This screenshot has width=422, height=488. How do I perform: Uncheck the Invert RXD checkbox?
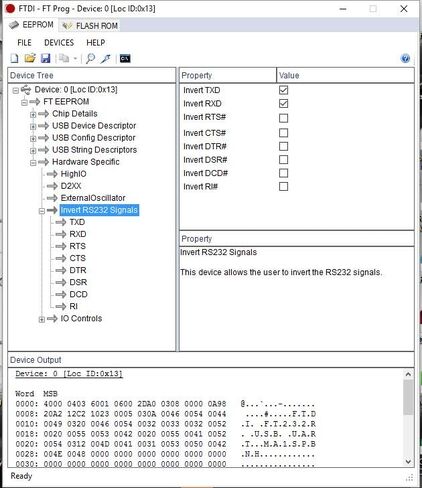pyautogui.click(x=283, y=104)
